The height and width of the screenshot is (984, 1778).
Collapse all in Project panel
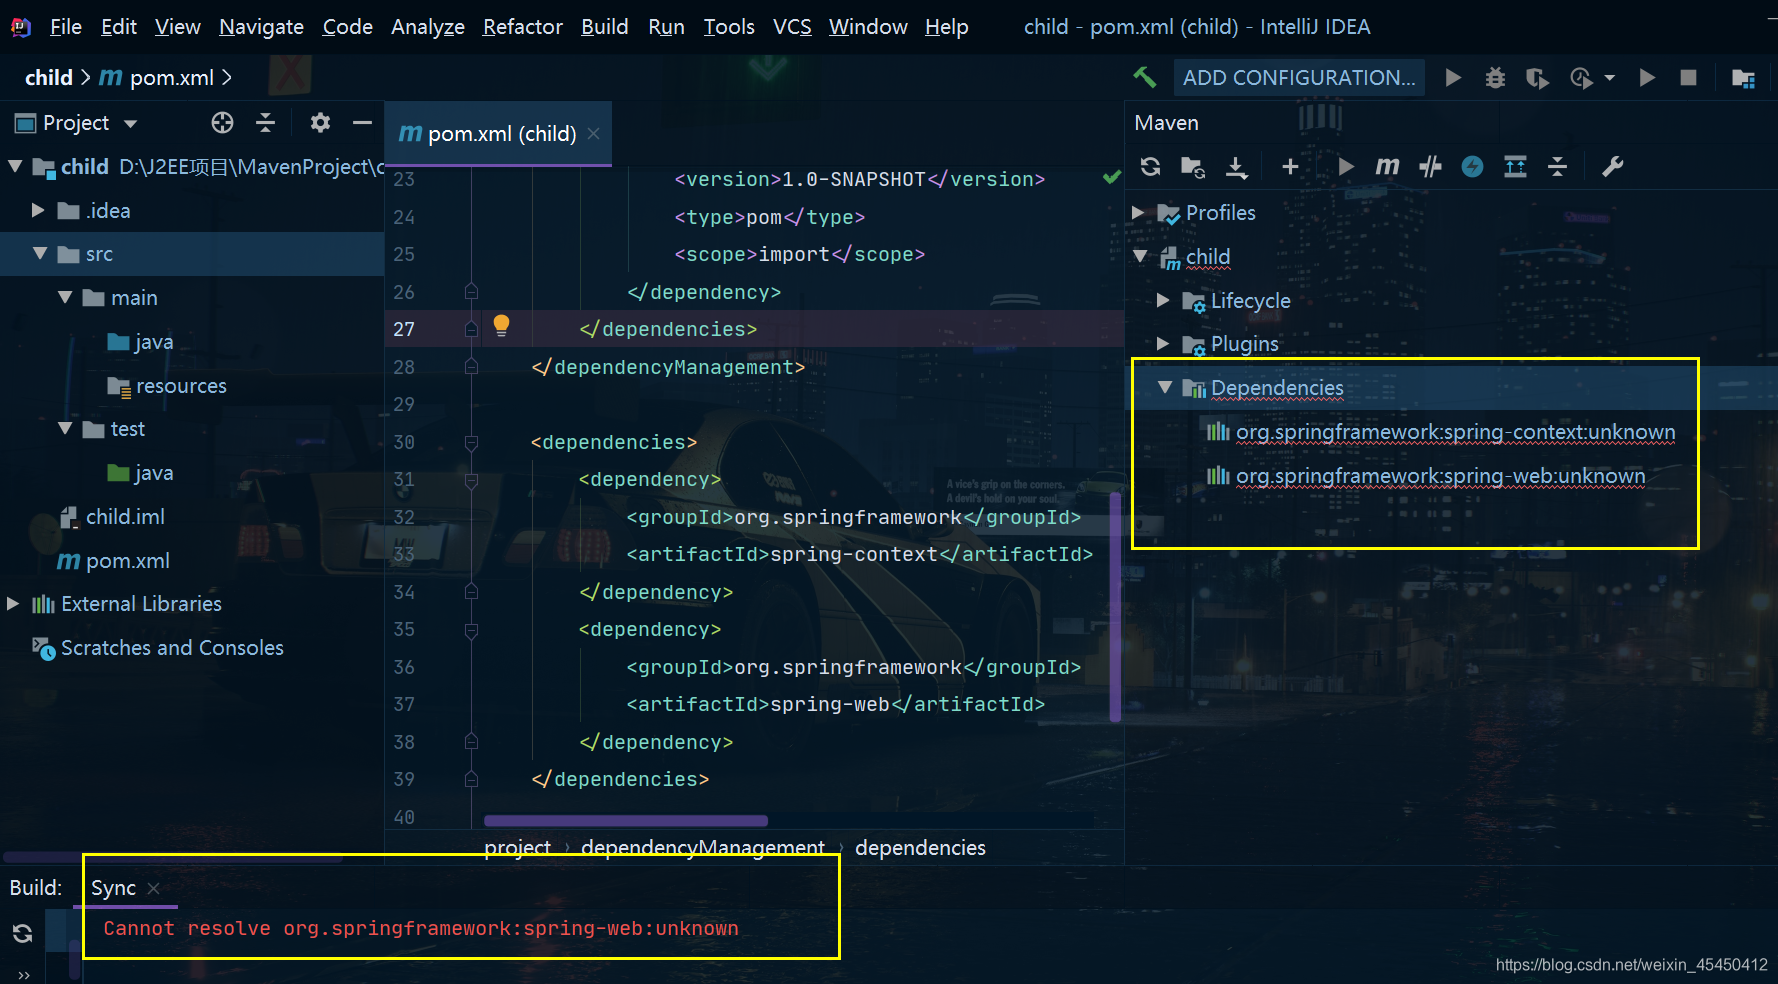point(265,123)
